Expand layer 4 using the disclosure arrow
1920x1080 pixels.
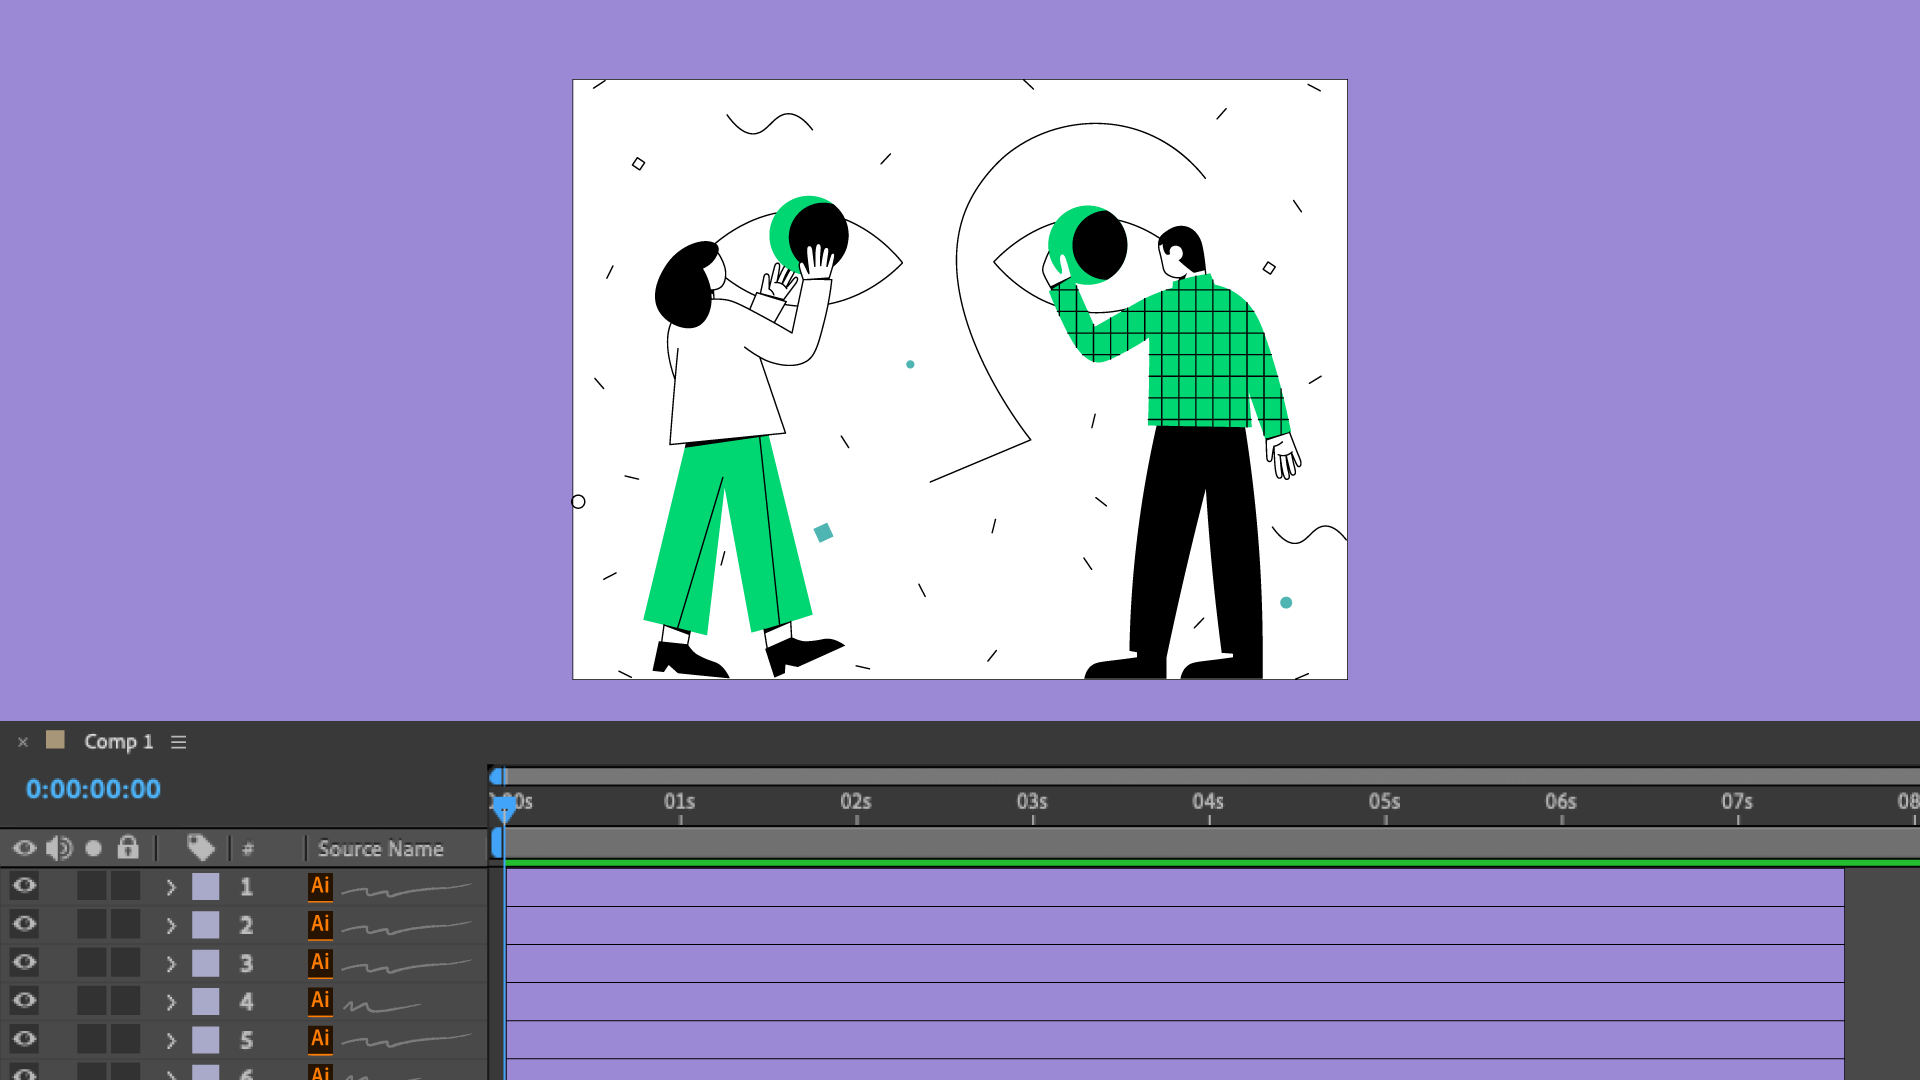point(171,1001)
